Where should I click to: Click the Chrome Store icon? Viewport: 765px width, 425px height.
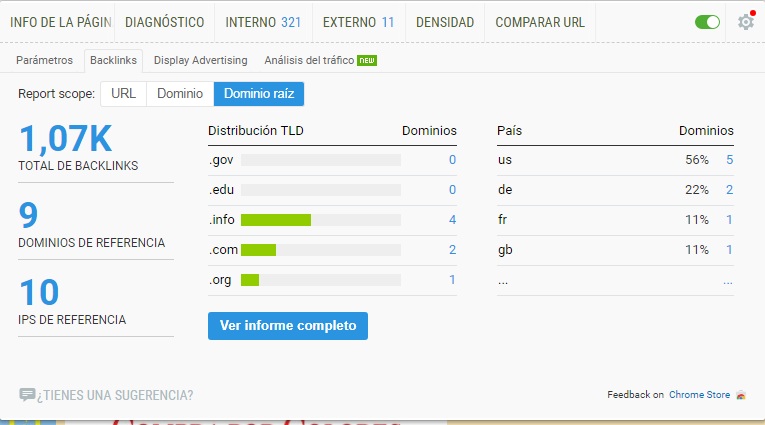[x=741, y=395]
